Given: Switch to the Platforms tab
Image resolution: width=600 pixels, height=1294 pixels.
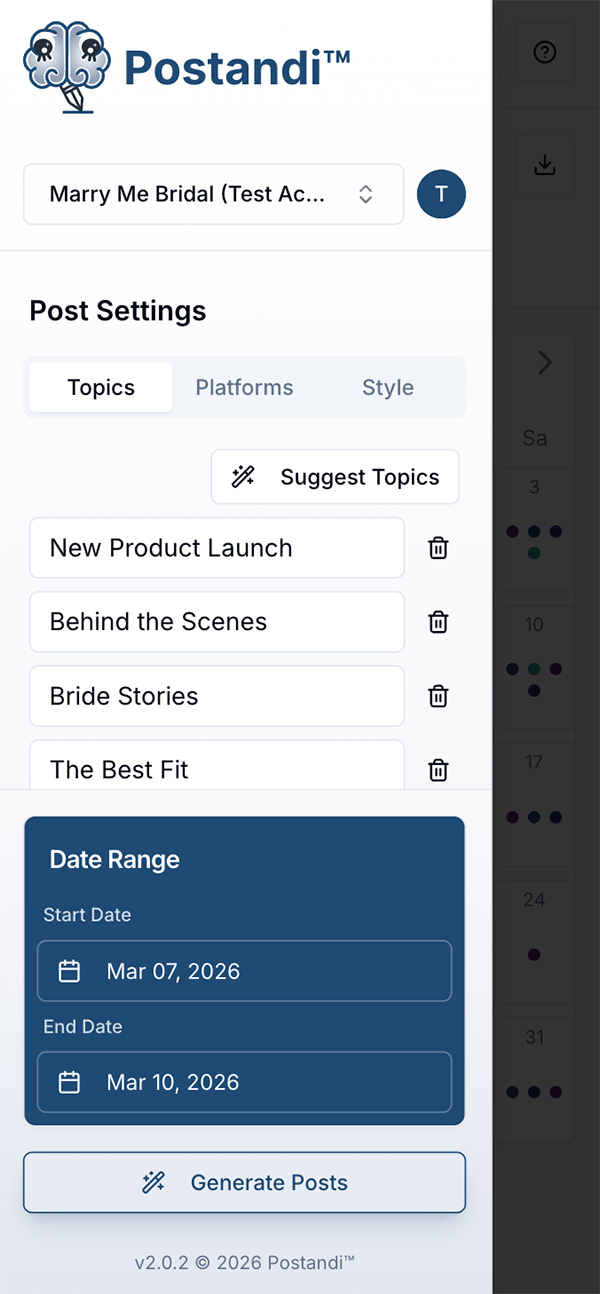Looking at the screenshot, I should tap(244, 388).
